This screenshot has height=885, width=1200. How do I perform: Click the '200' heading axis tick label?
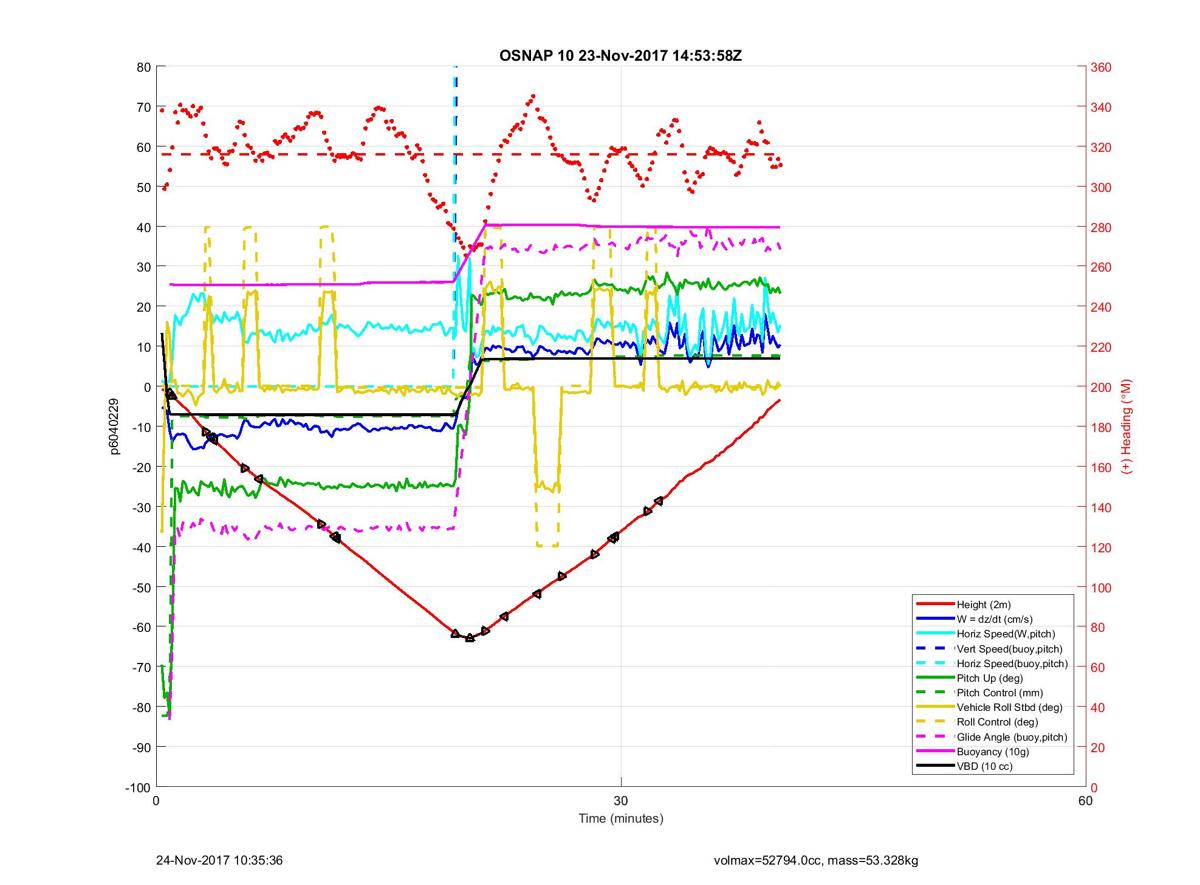(1099, 387)
